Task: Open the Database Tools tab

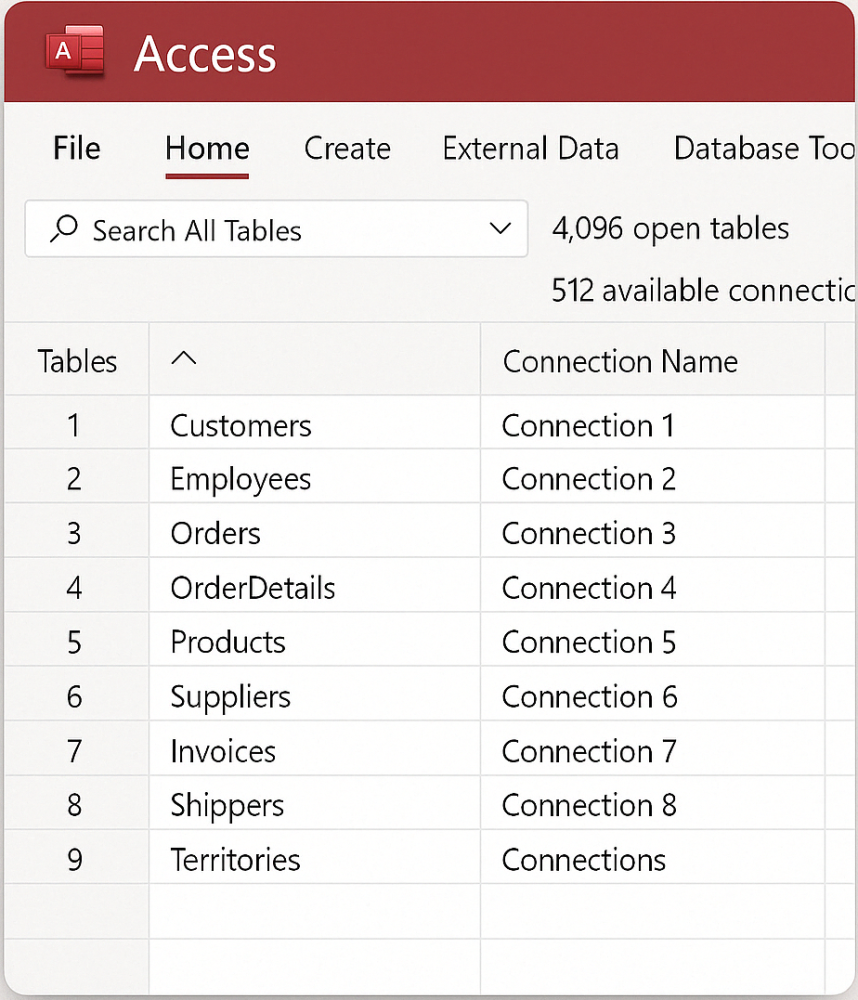Action: click(764, 149)
